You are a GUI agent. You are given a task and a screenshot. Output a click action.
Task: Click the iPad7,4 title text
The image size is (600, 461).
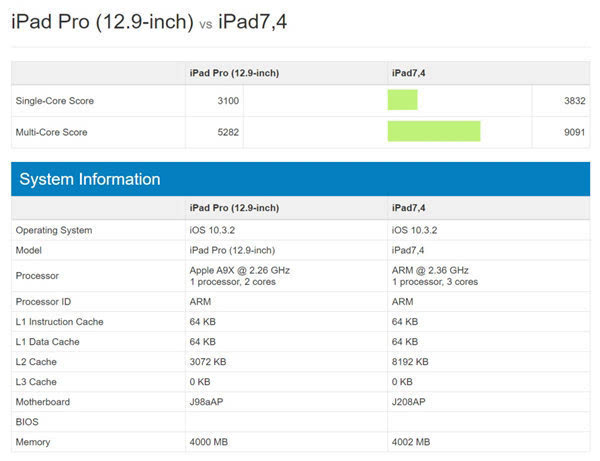(x=253, y=21)
